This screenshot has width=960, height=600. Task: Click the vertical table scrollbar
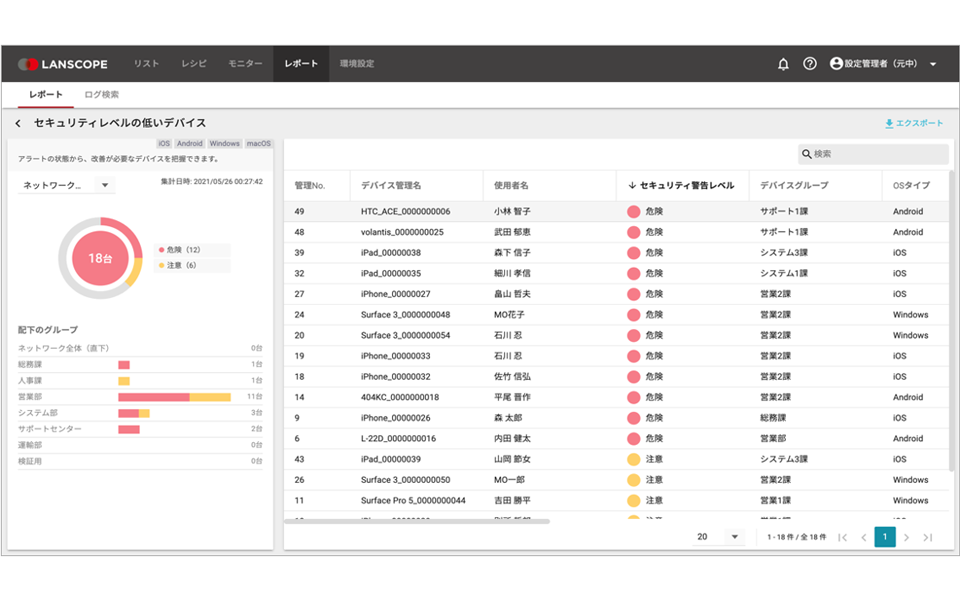click(951, 320)
